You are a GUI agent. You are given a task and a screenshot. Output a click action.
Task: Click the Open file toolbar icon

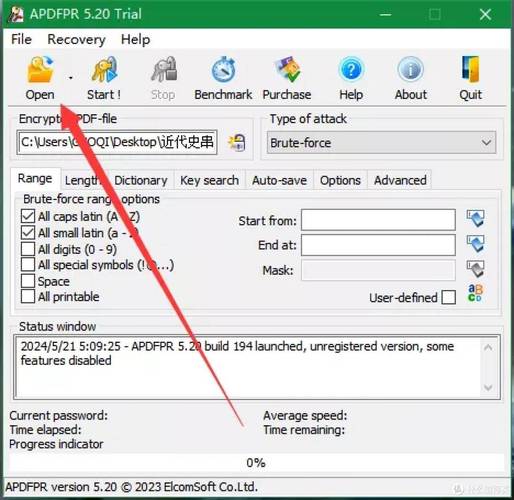[40, 69]
